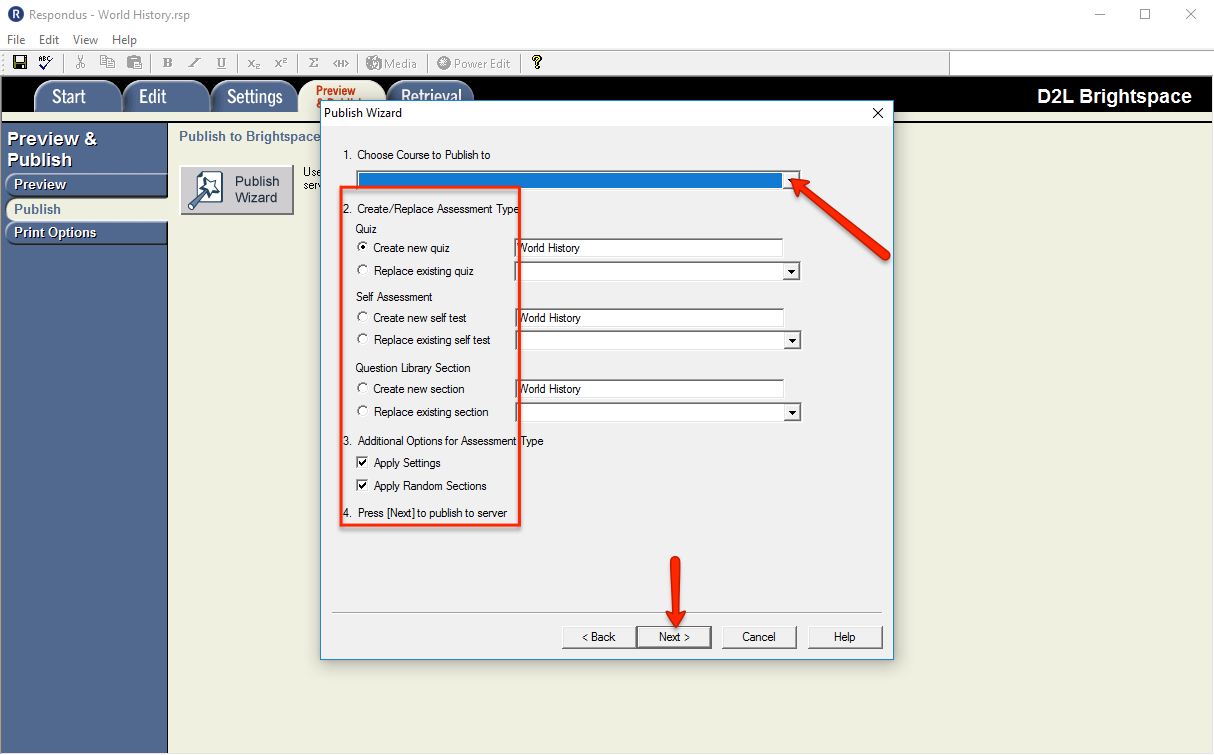Select the Preview & Publish tab
1214x755 pixels.
[340, 91]
